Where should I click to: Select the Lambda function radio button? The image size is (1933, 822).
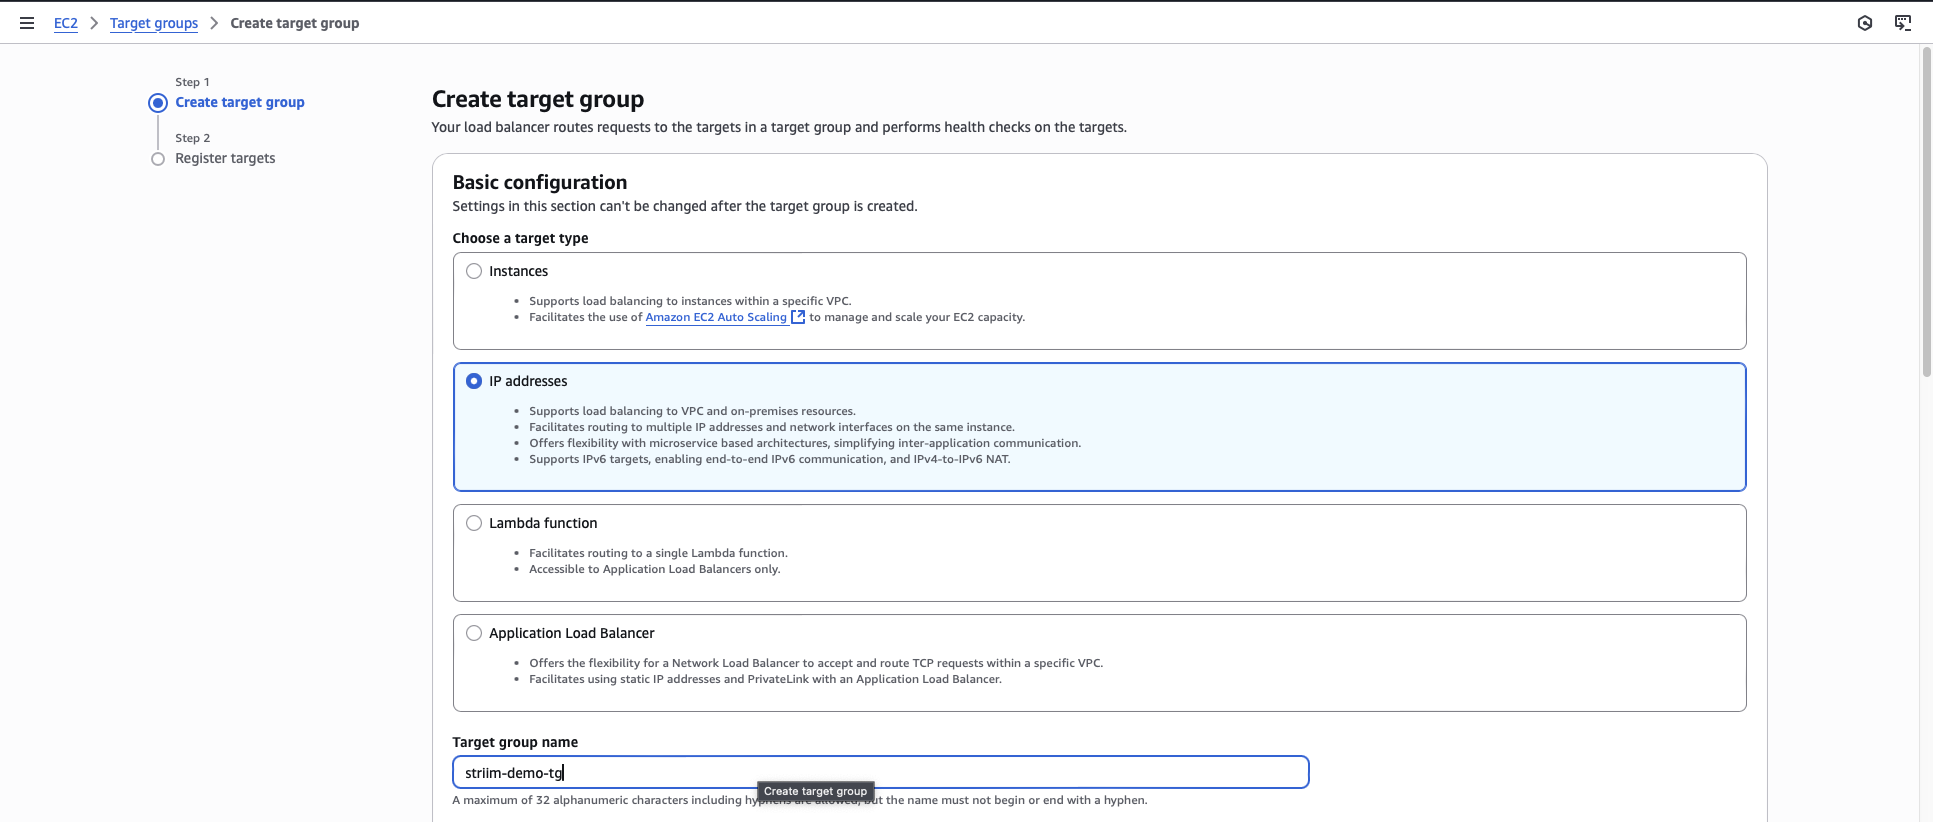(x=474, y=523)
